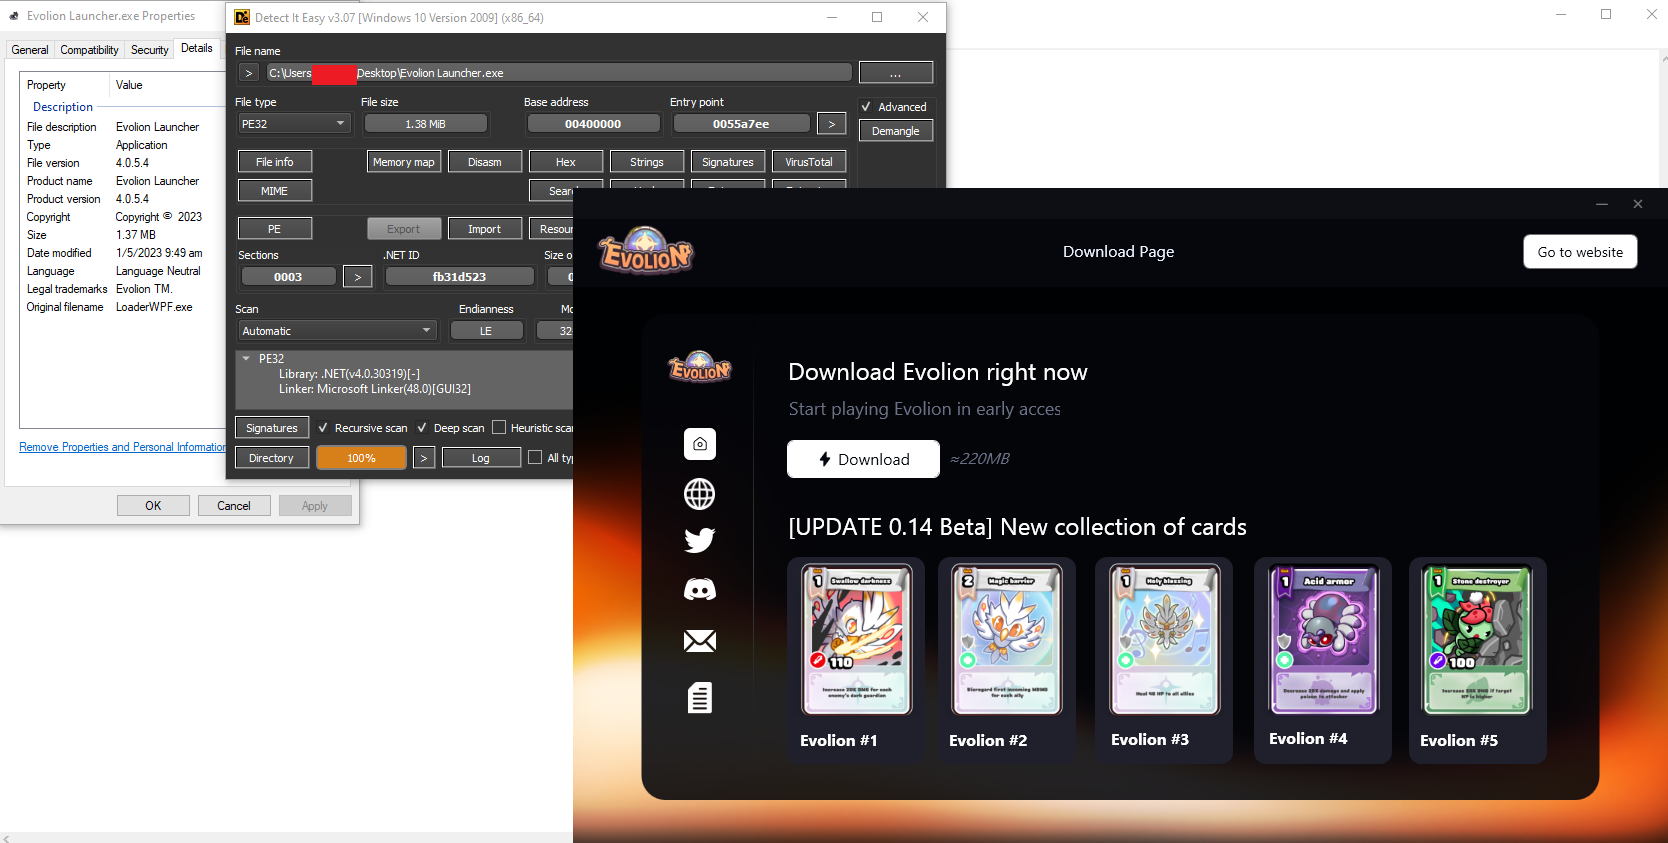Open the Twitter bird icon
Viewport: 1668px width, 843px height.
699,541
